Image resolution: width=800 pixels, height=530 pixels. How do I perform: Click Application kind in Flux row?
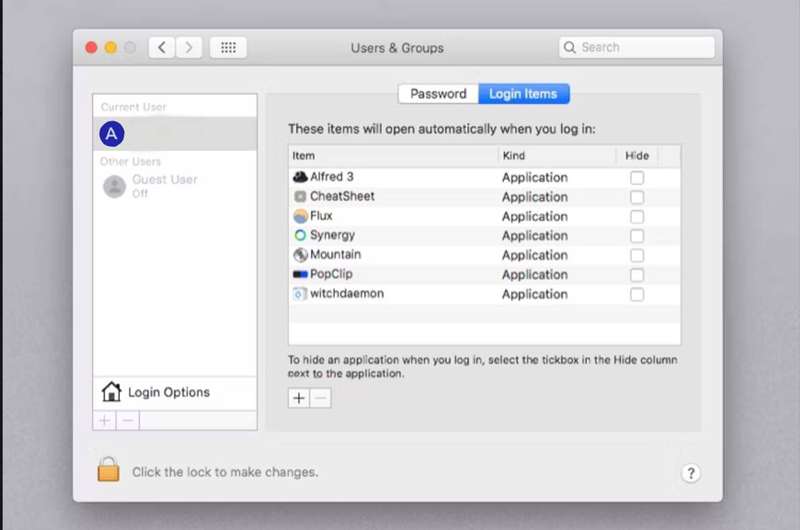[535, 216]
